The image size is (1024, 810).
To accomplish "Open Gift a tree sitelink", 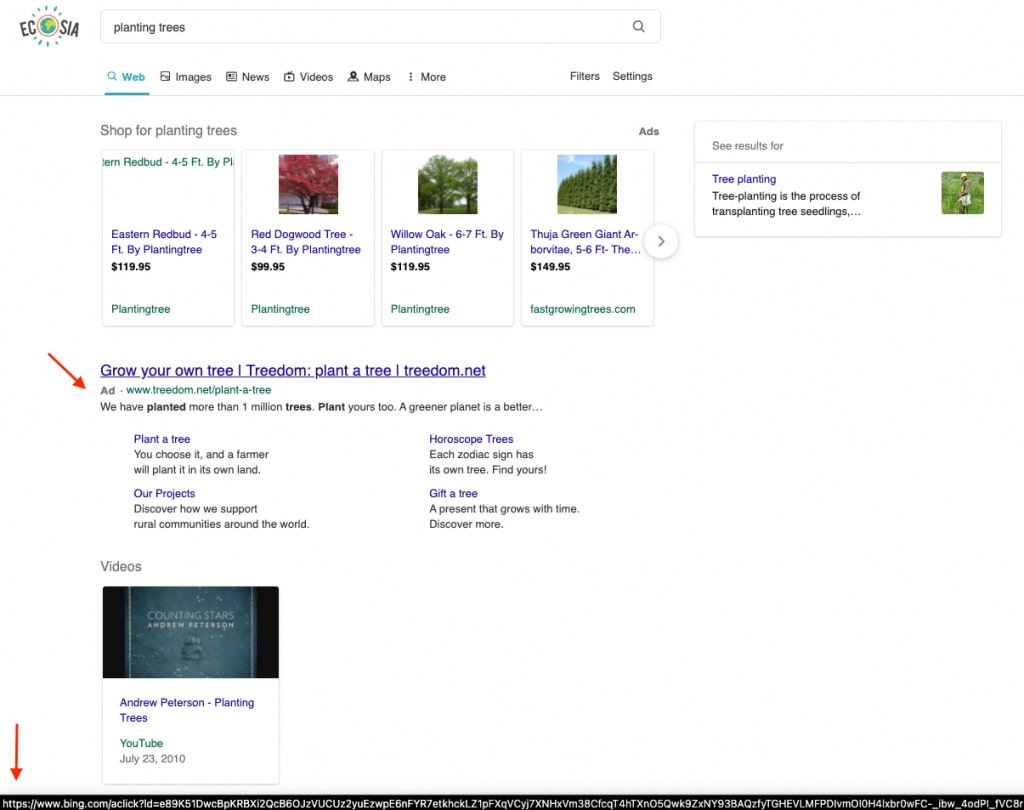I will (453, 493).
